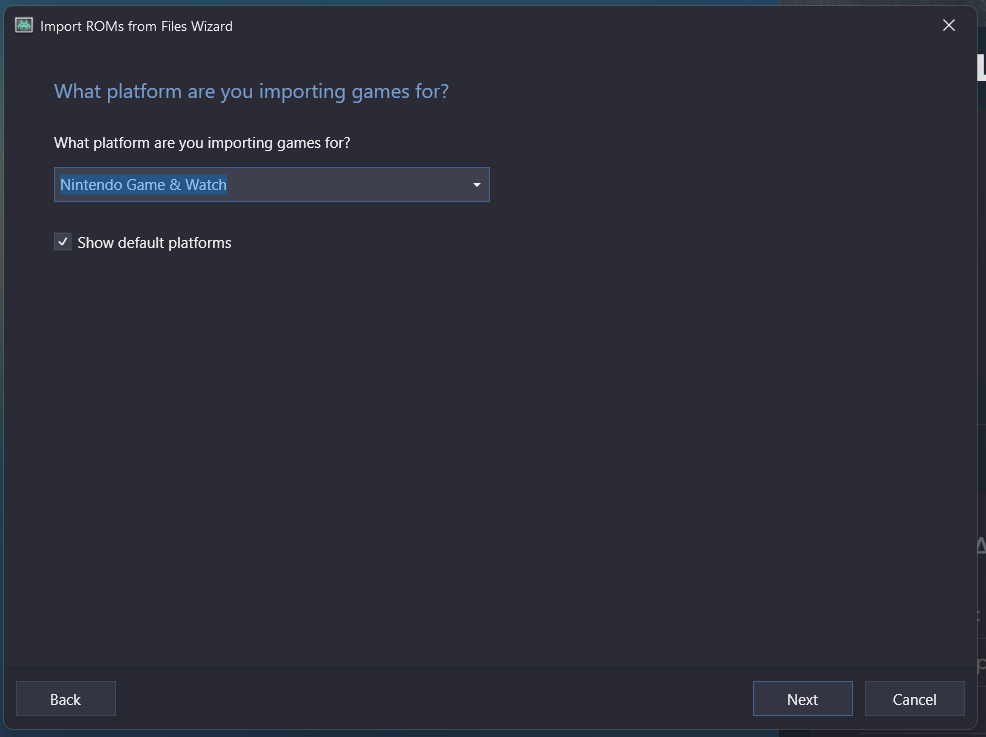Toggle the checkmark beside Show default platforms
This screenshot has height=737, width=986.
(x=62, y=241)
